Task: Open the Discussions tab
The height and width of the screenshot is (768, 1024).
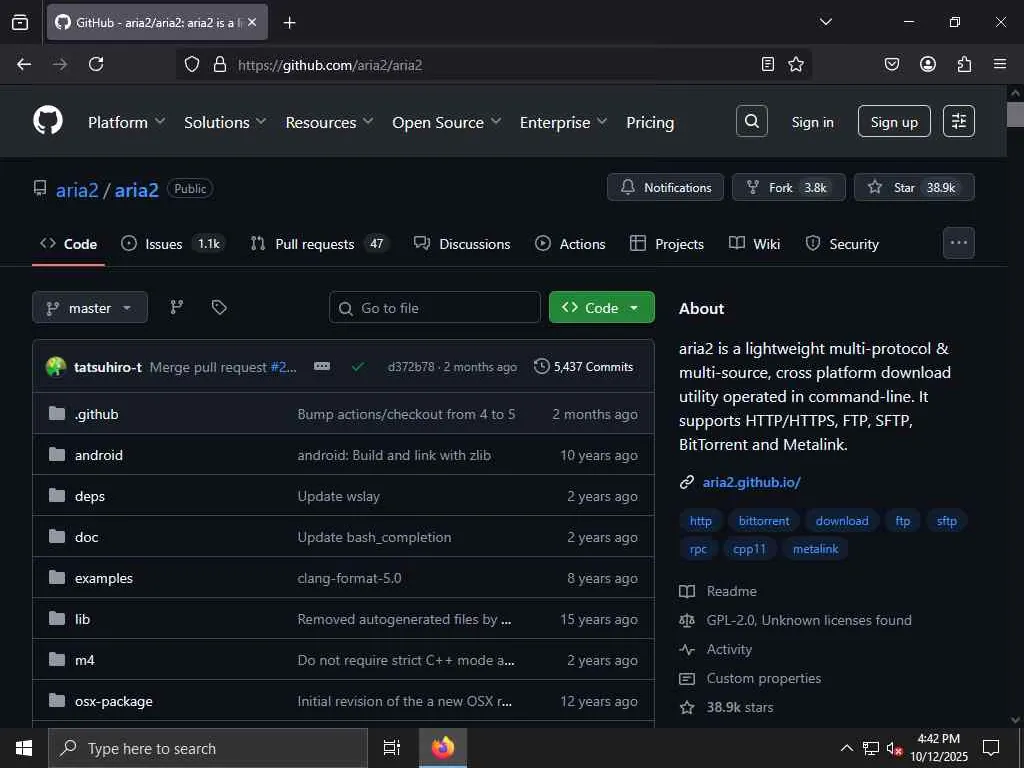Action: 462,244
